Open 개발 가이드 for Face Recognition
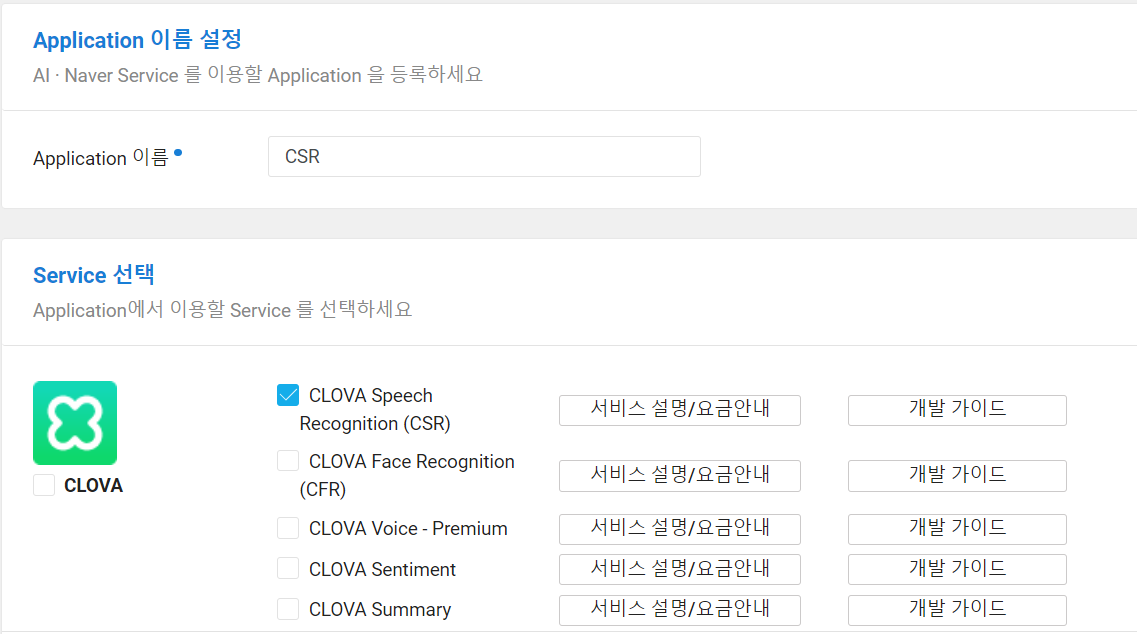Screen dimensions: 1137x634 957,476
